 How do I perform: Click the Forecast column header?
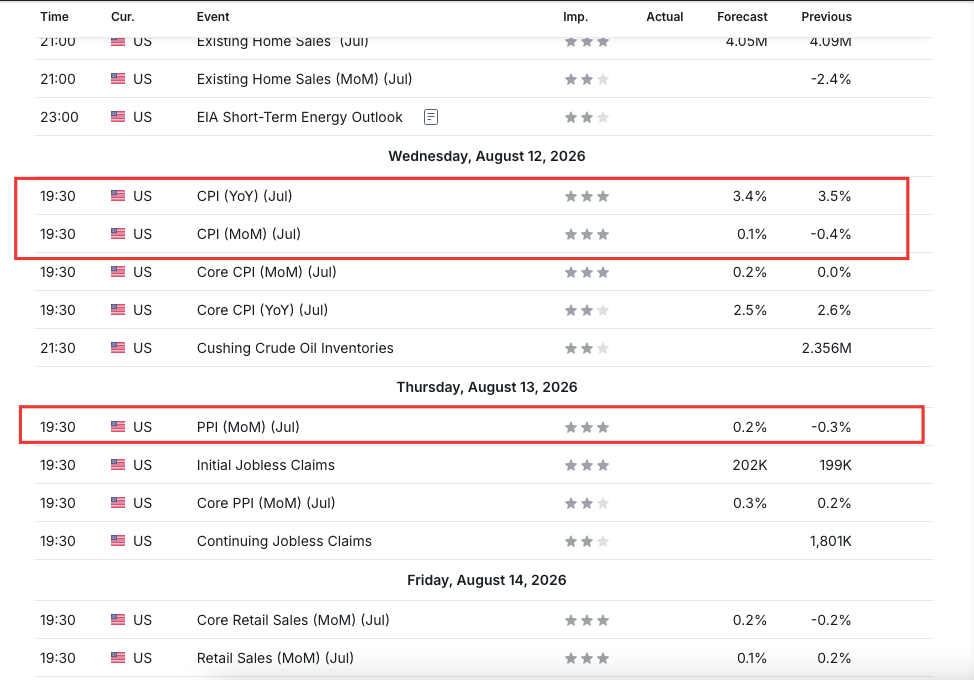[742, 17]
